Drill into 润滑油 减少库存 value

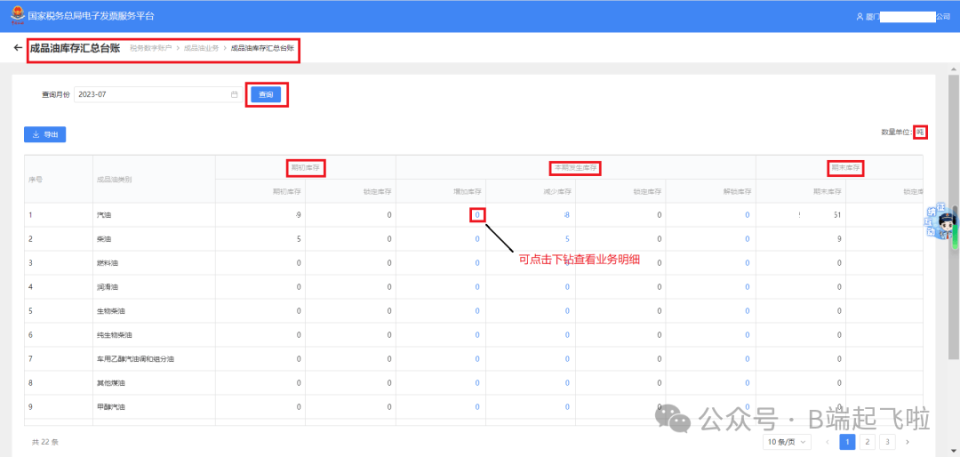click(568, 287)
